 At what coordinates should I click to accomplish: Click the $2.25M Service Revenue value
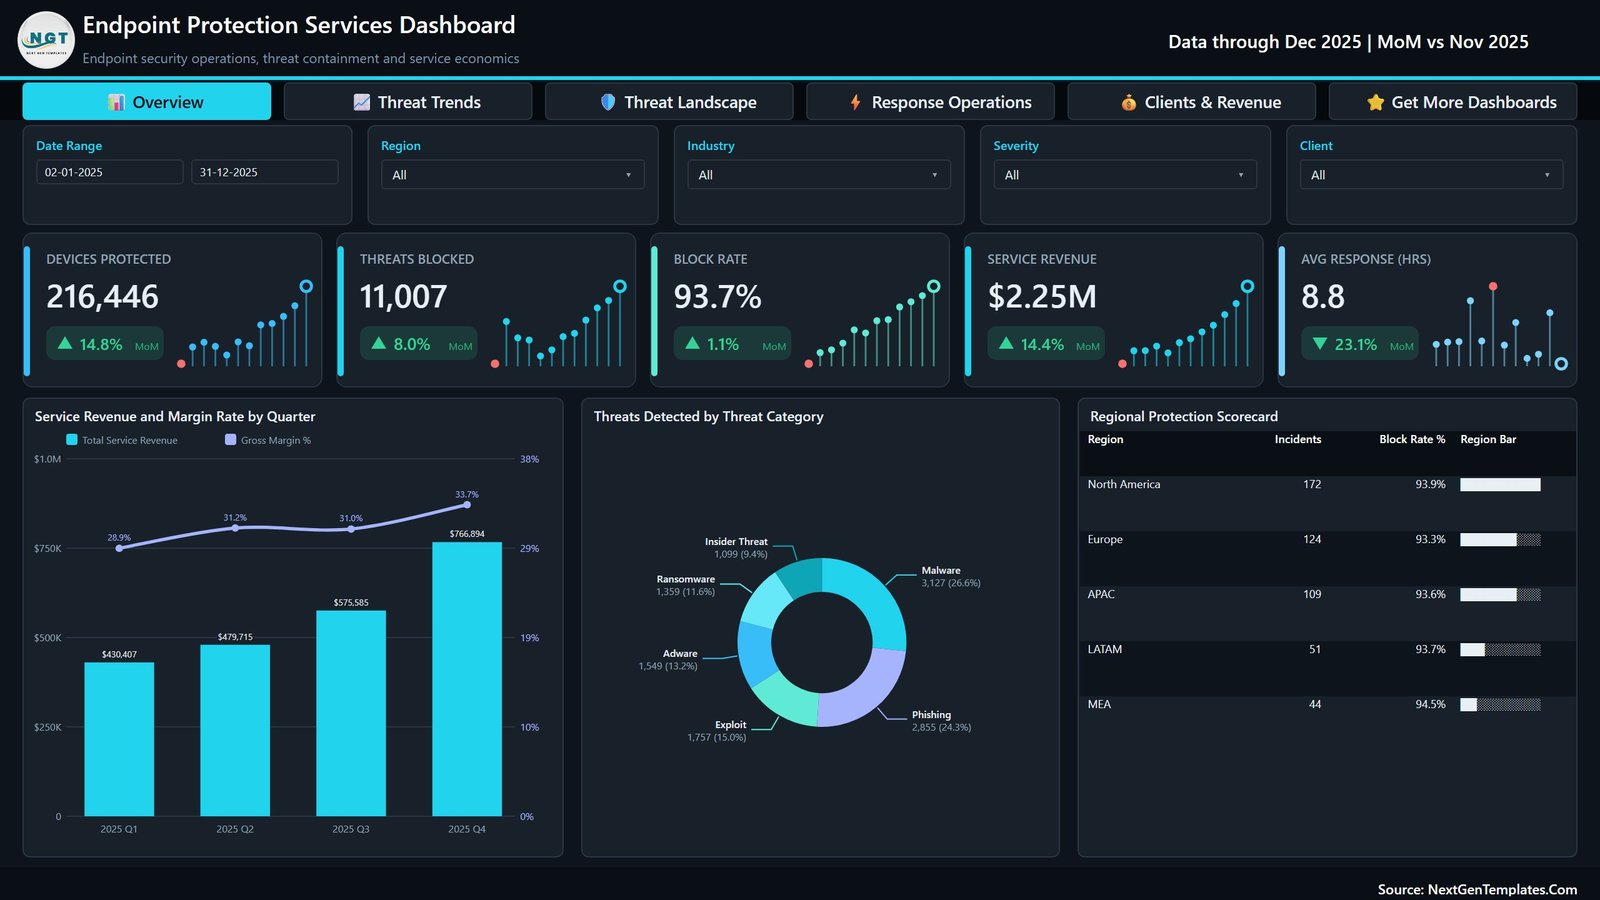click(x=1042, y=296)
